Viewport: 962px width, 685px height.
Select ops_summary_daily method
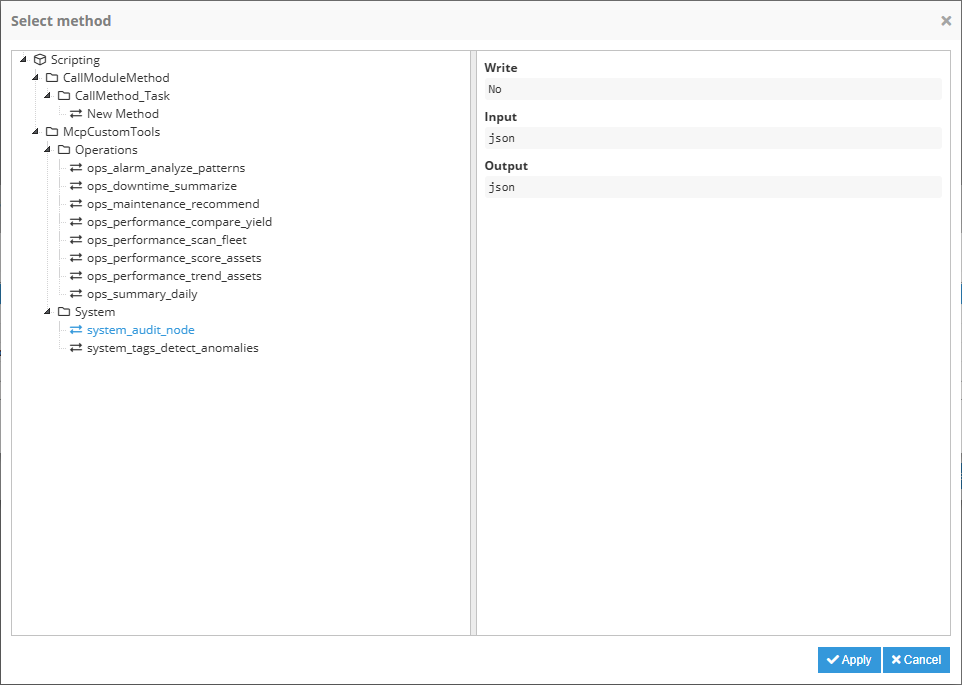[x=142, y=294]
